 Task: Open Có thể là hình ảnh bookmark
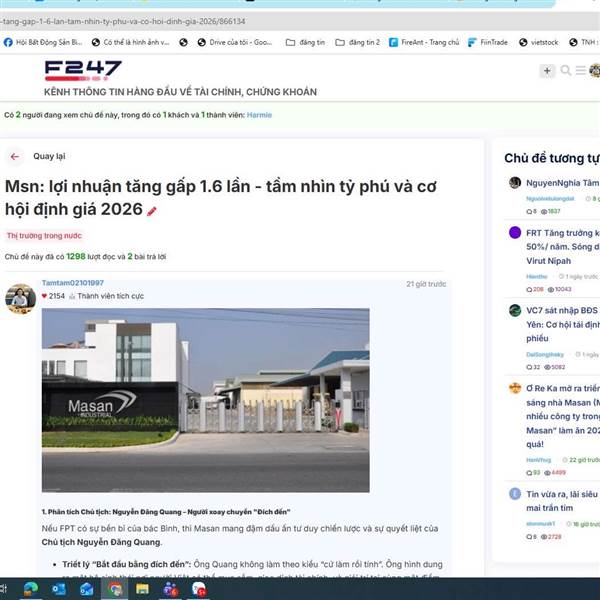pos(130,42)
